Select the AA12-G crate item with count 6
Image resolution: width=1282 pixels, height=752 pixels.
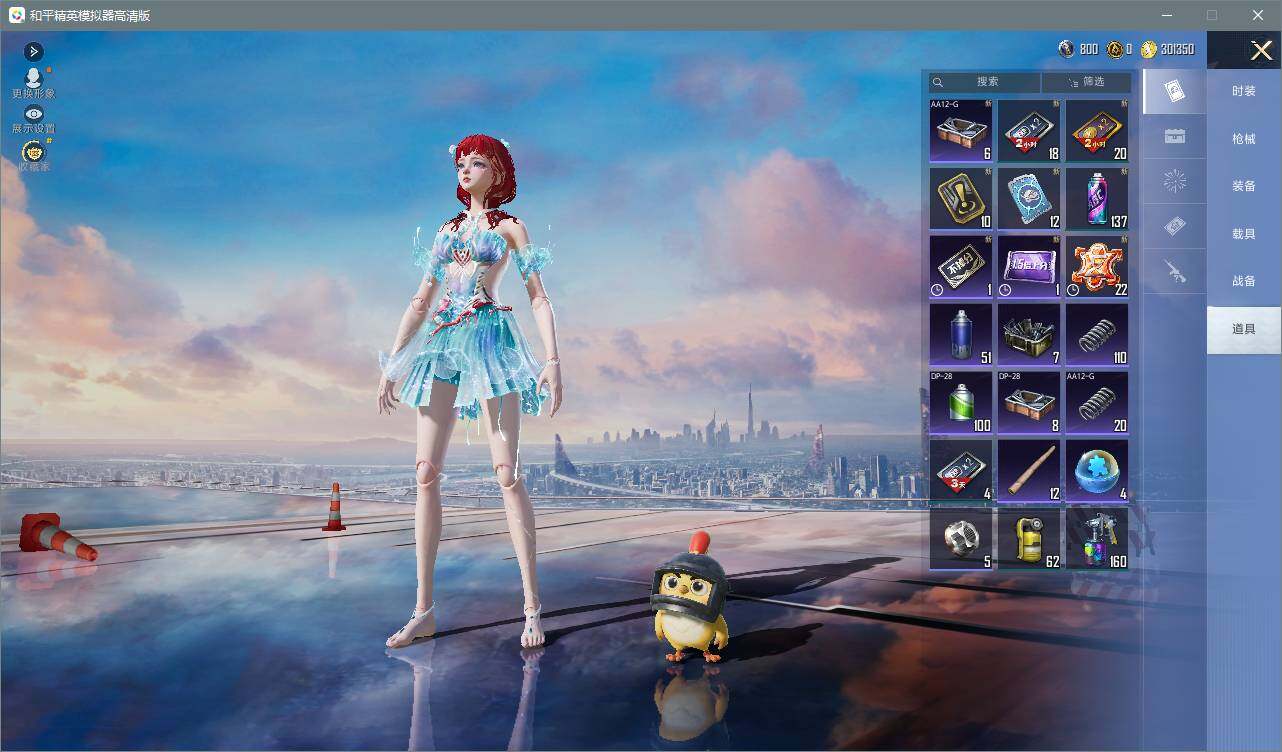(x=961, y=130)
